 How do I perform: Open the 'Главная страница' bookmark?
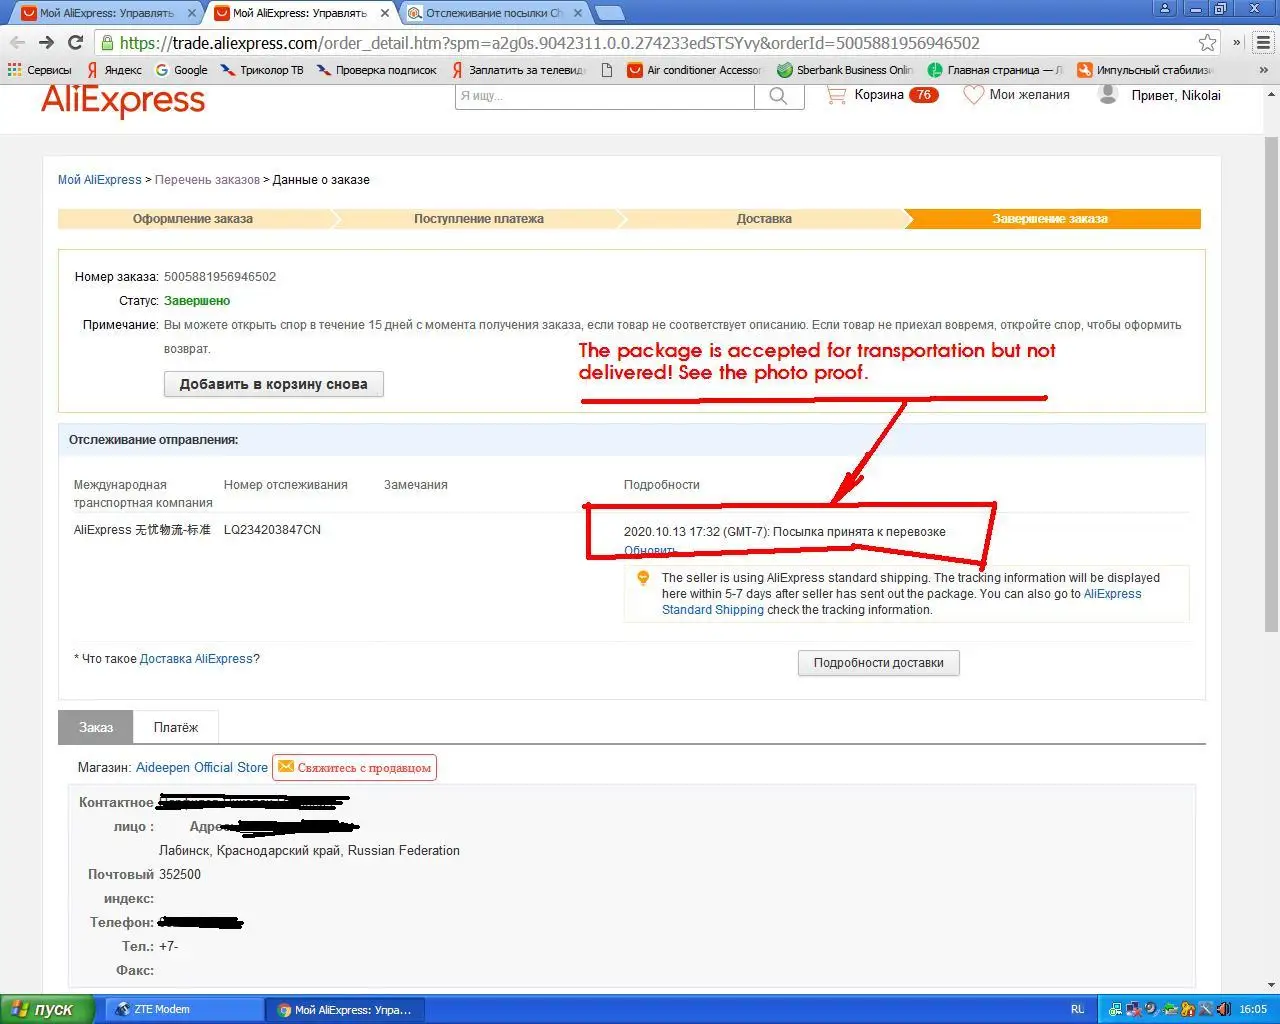point(995,70)
